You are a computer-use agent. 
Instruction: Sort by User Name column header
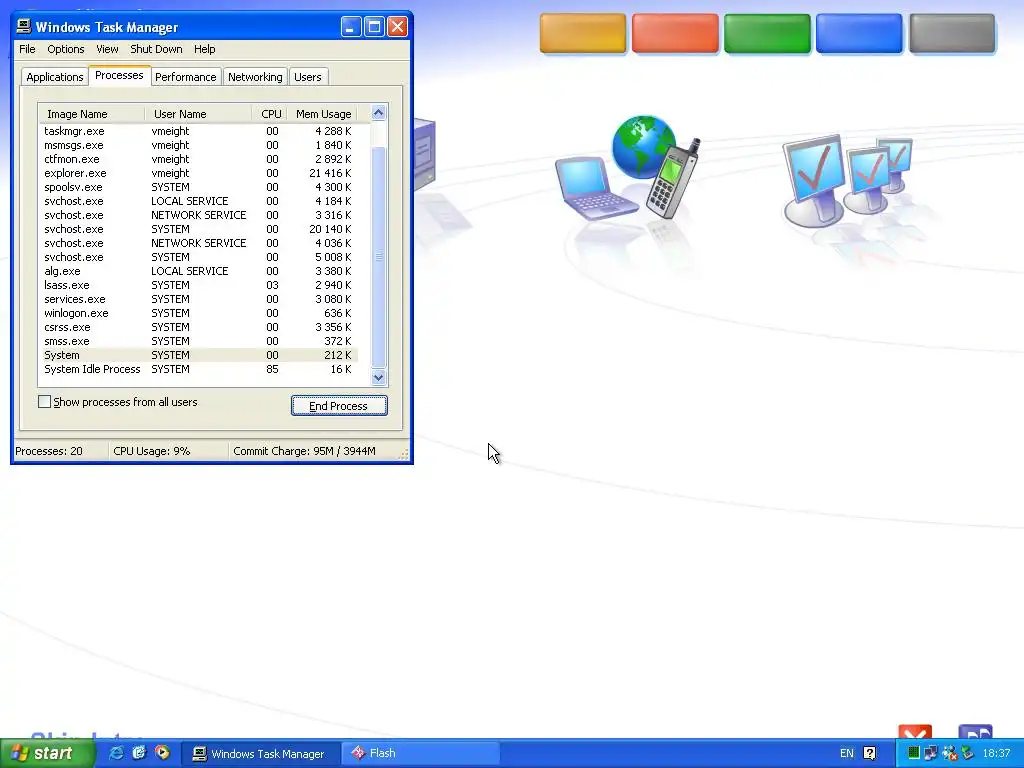(x=198, y=114)
